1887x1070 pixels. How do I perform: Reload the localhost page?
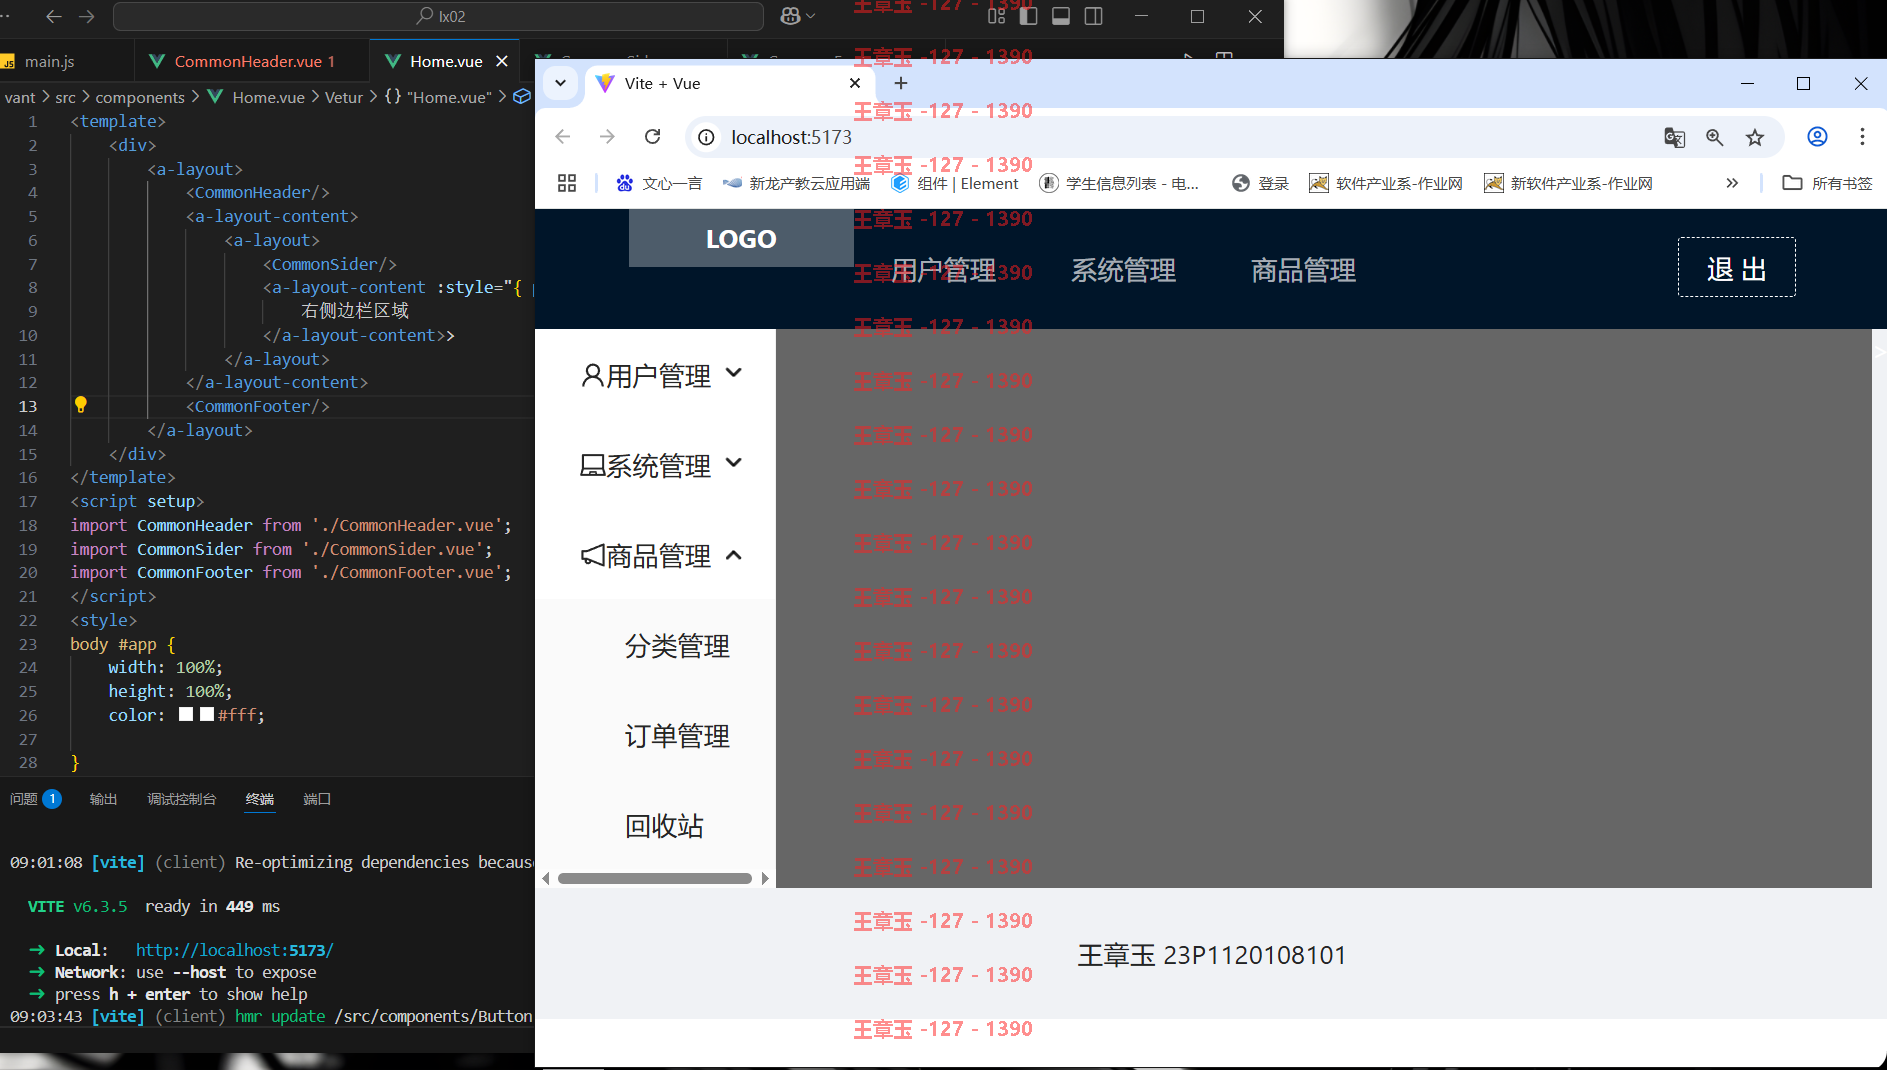(x=653, y=137)
